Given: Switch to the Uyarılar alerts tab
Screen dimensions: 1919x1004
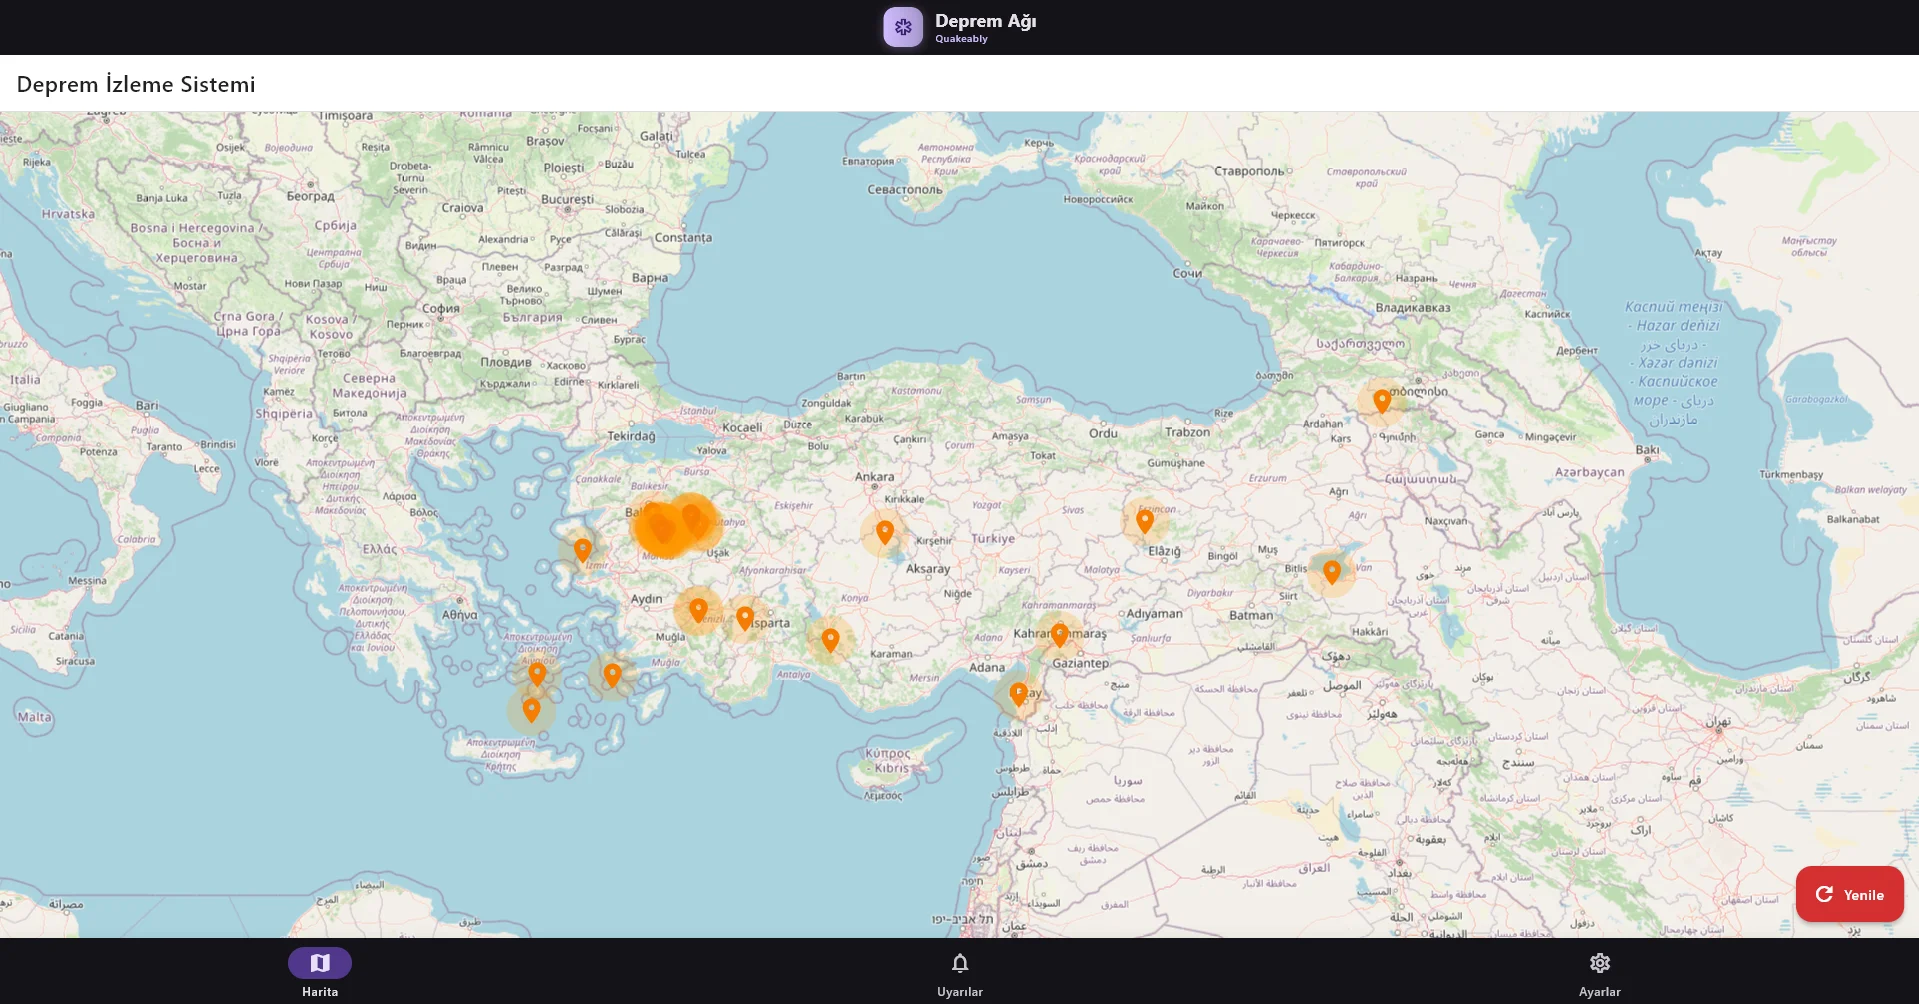Looking at the screenshot, I should pyautogui.click(x=959, y=972).
